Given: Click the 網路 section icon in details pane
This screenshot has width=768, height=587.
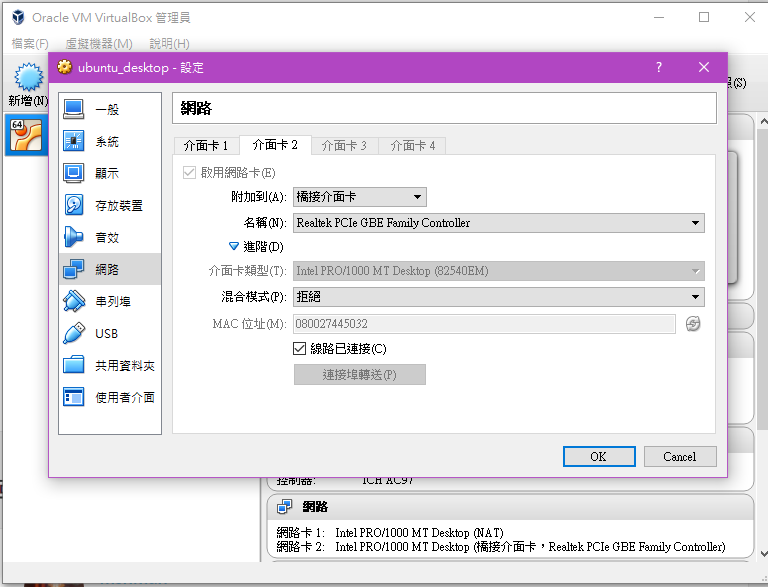Looking at the screenshot, I should click(x=284, y=507).
